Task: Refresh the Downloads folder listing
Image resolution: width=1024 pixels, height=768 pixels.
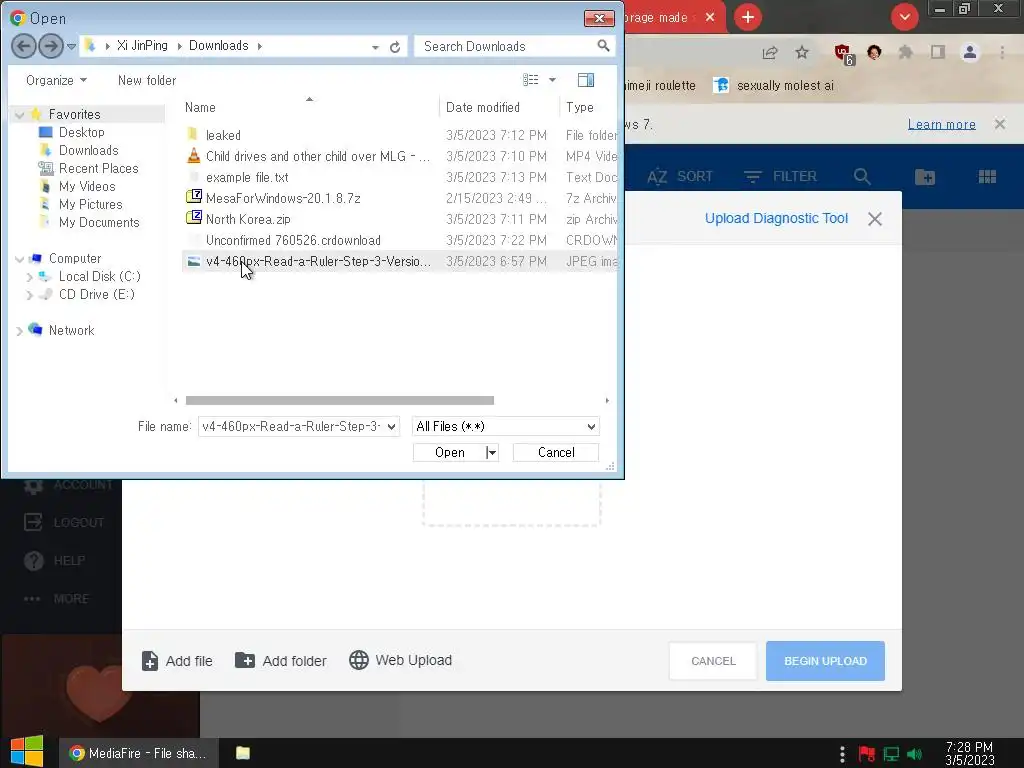Action: [395, 47]
